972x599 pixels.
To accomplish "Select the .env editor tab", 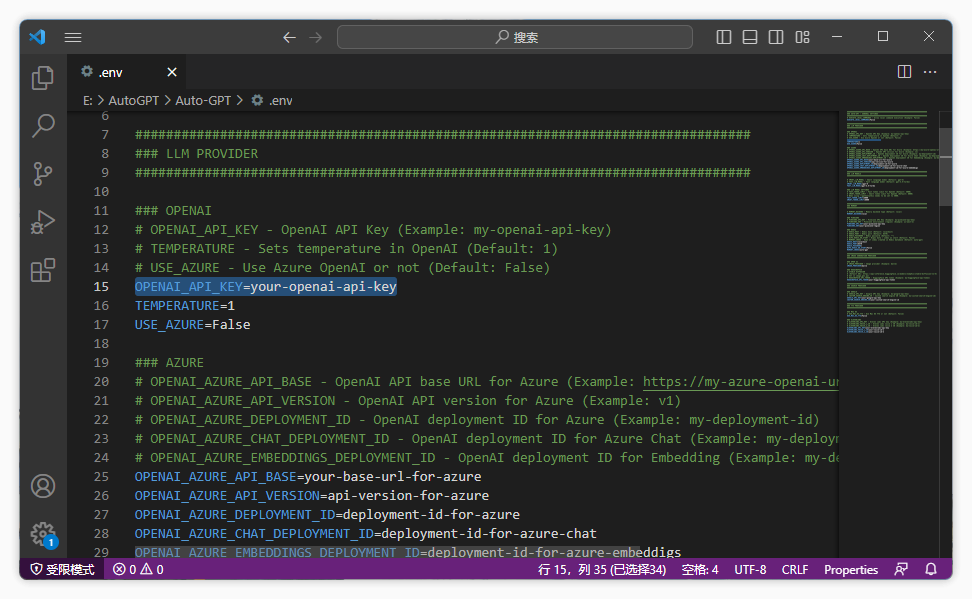I will click(110, 72).
